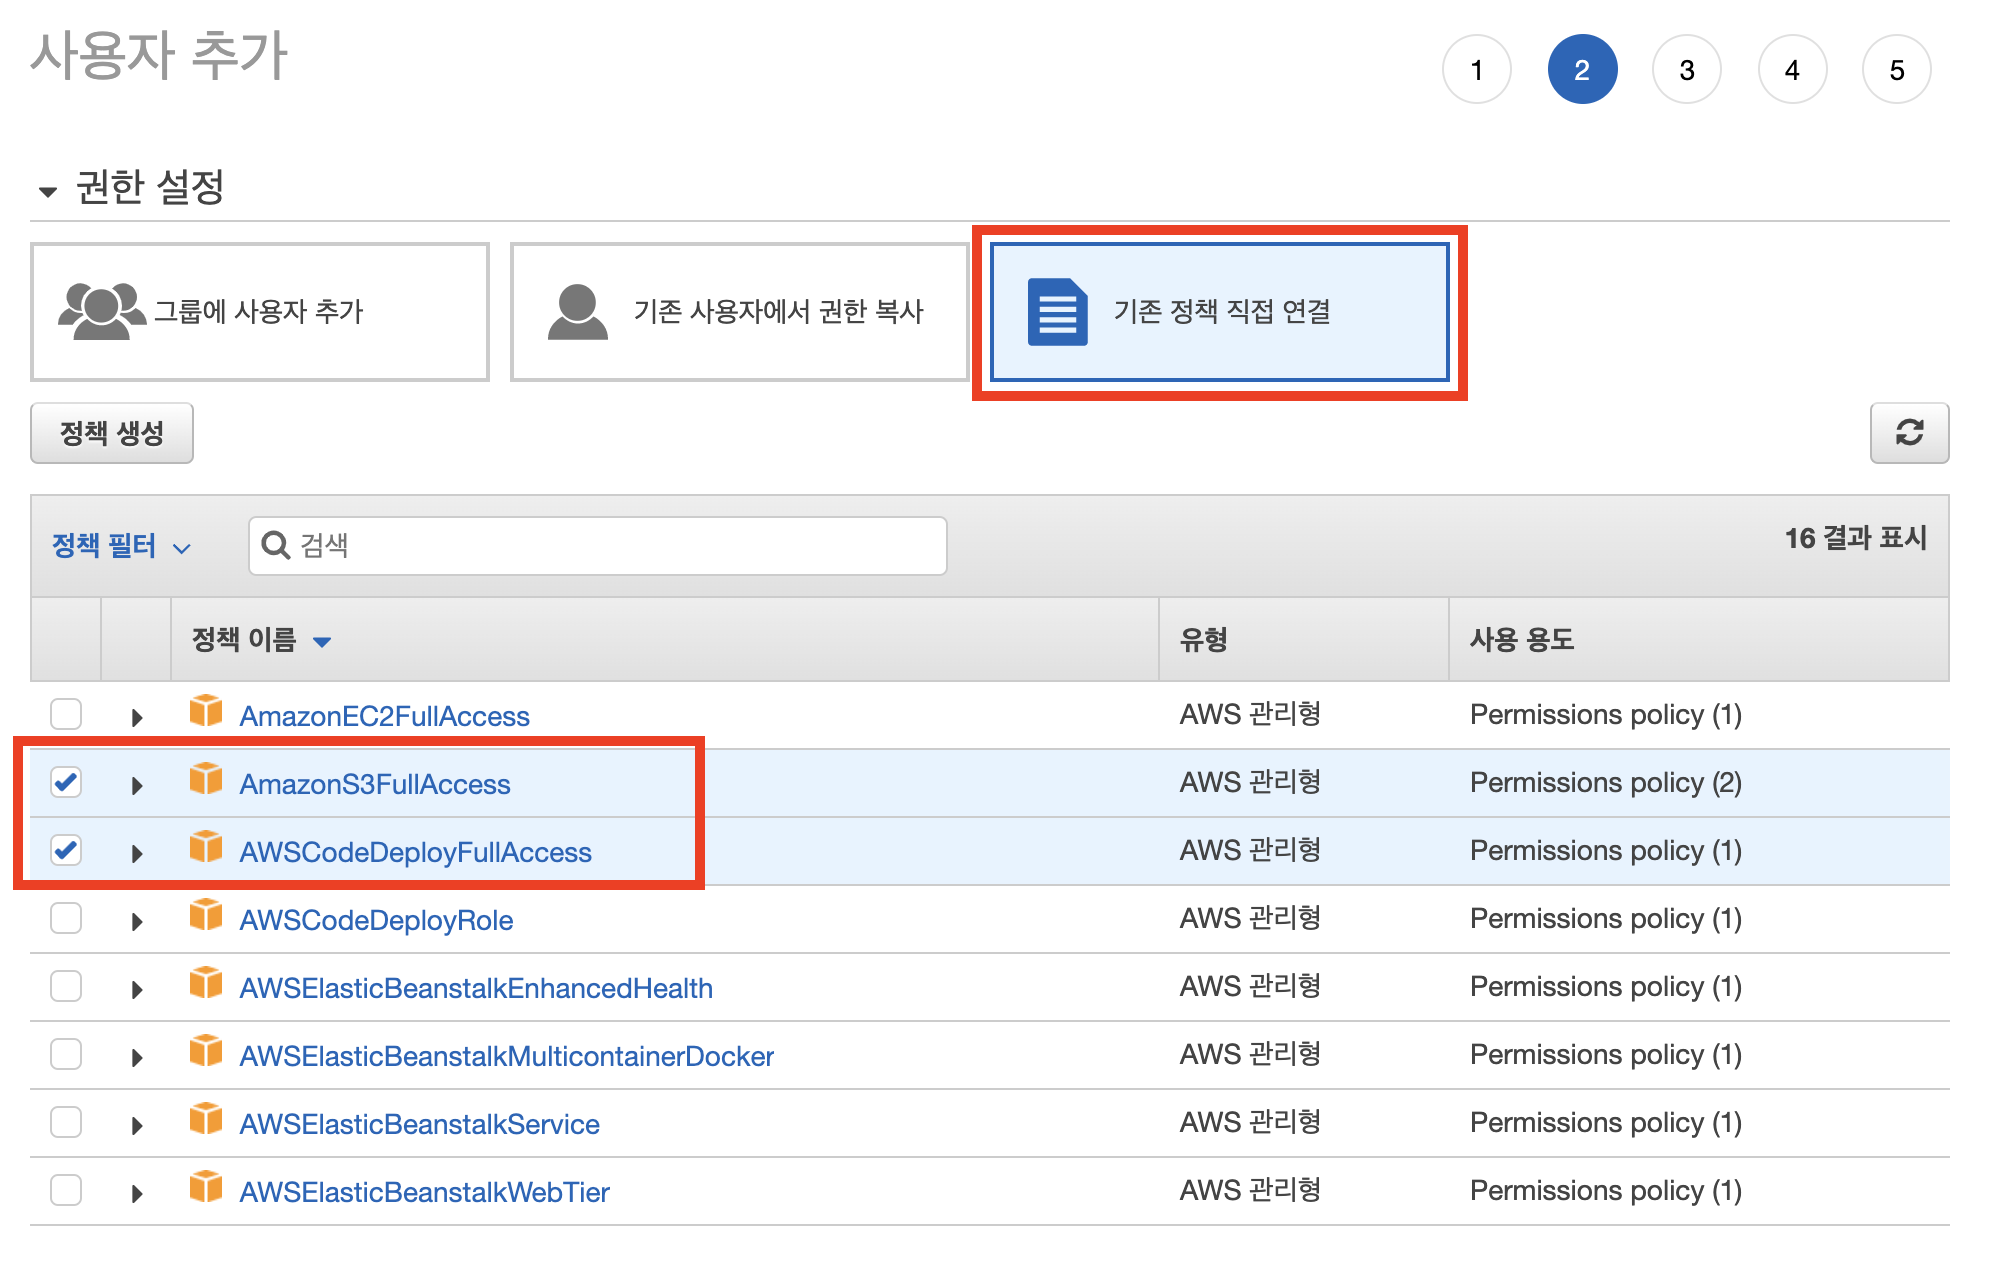The width and height of the screenshot is (2000, 1262).
Task: Focus the 검색 policy search field
Action: (598, 546)
